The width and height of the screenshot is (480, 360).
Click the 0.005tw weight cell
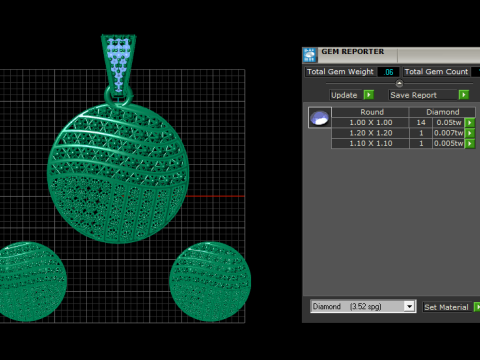(x=449, y=143)
